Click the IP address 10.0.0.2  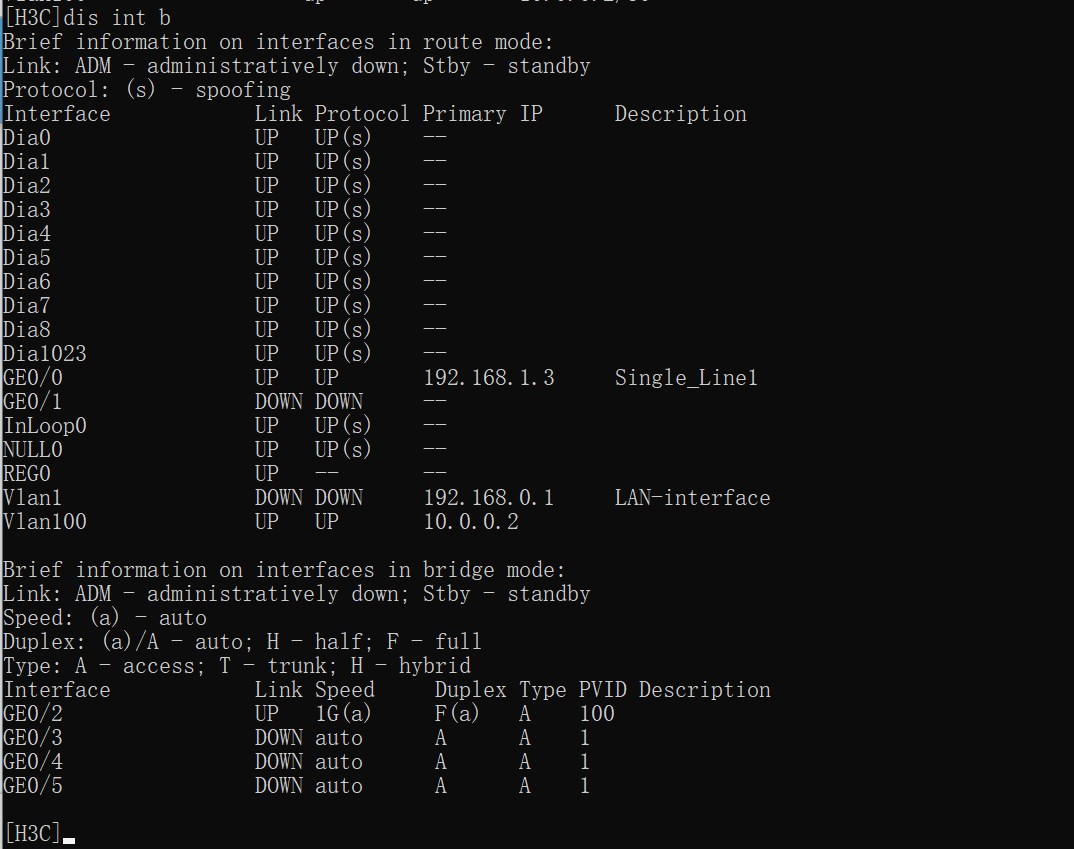pyautogui.click(x=471, y=522)
